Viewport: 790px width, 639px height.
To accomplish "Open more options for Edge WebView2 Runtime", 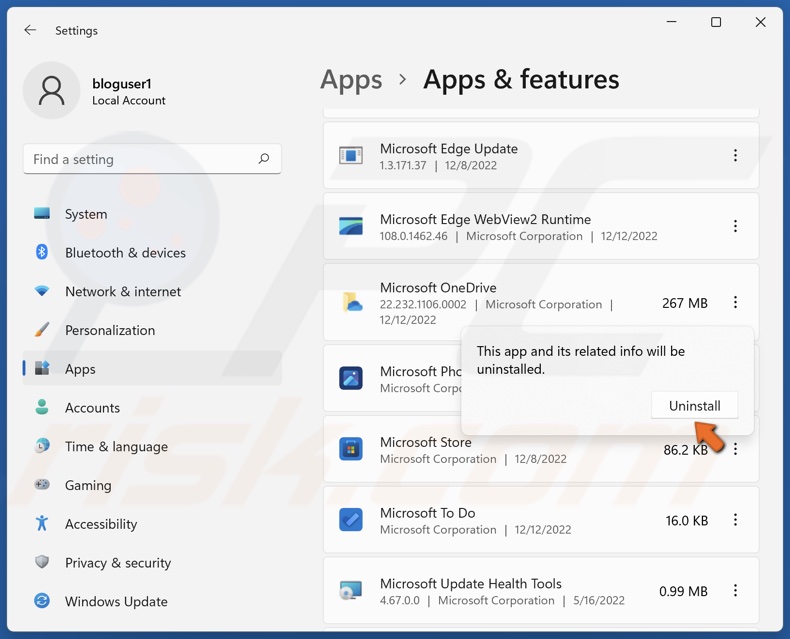I will click(735, 227).
